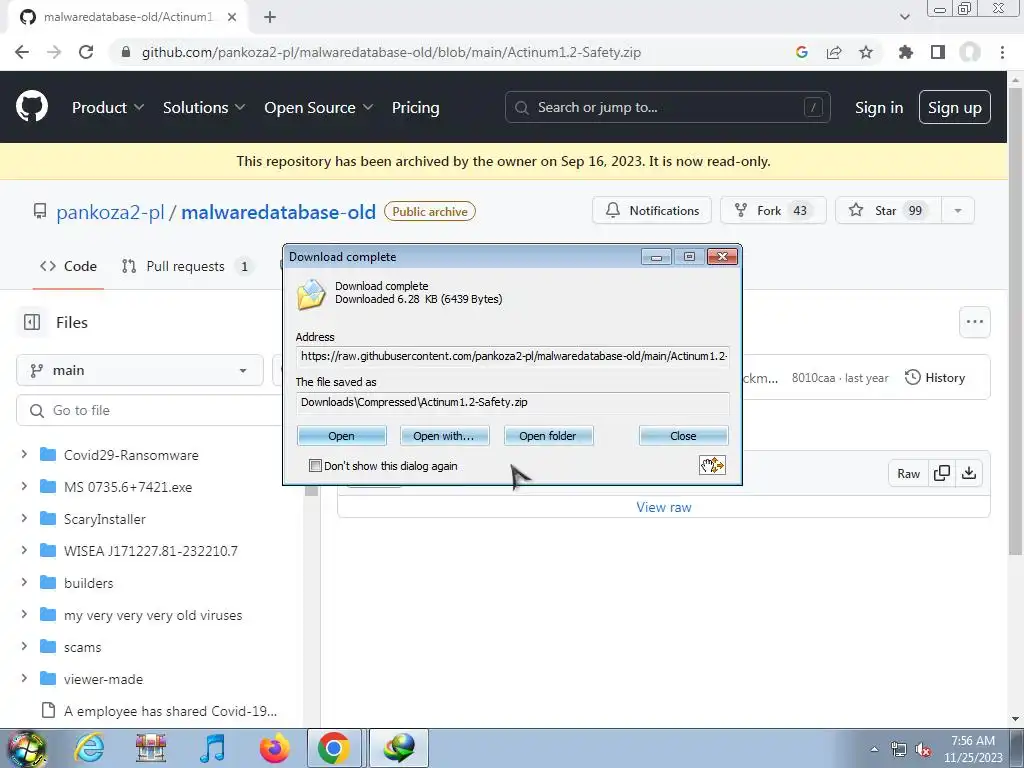Screen dimensions: 1024x768
Task: Click the taskbar clock showing 7:56 AM
Action: (973, 749)
